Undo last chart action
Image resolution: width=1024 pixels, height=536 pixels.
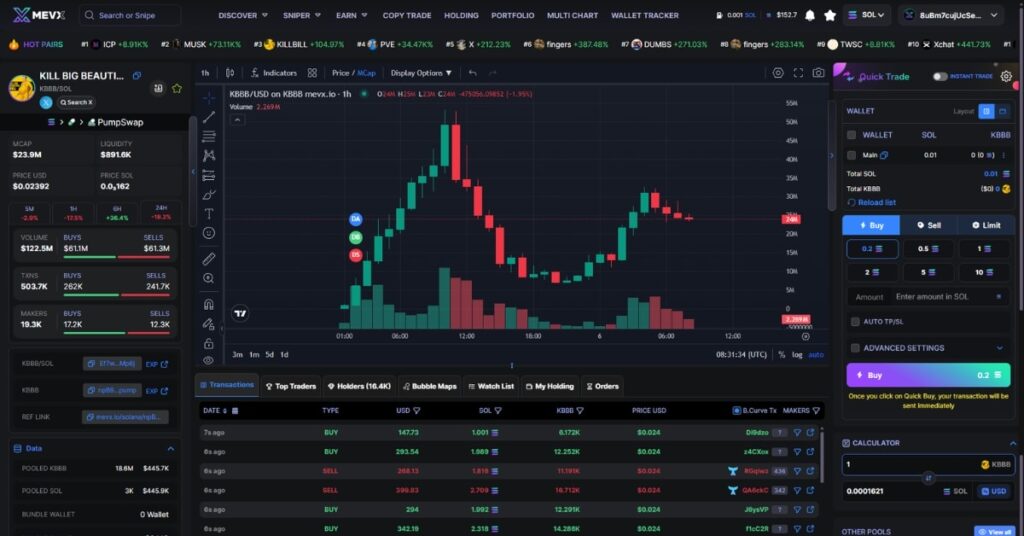472,73
